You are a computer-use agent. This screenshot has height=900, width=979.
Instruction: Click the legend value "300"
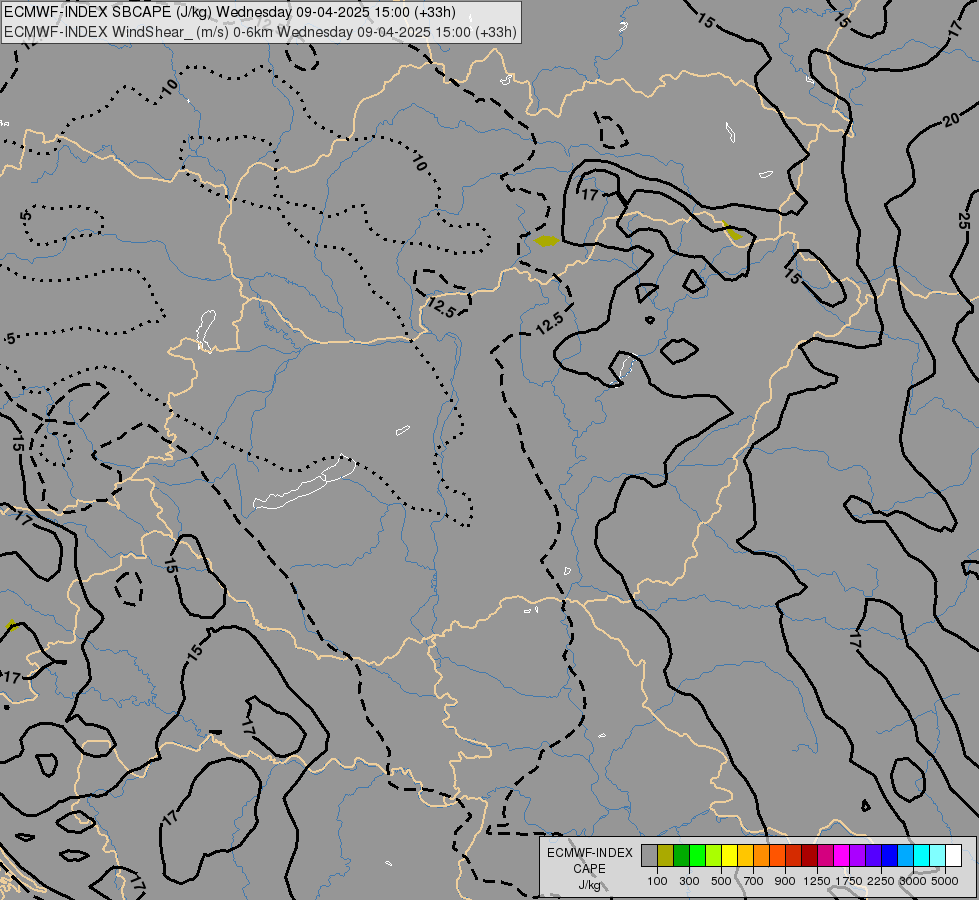coord(689,881)
